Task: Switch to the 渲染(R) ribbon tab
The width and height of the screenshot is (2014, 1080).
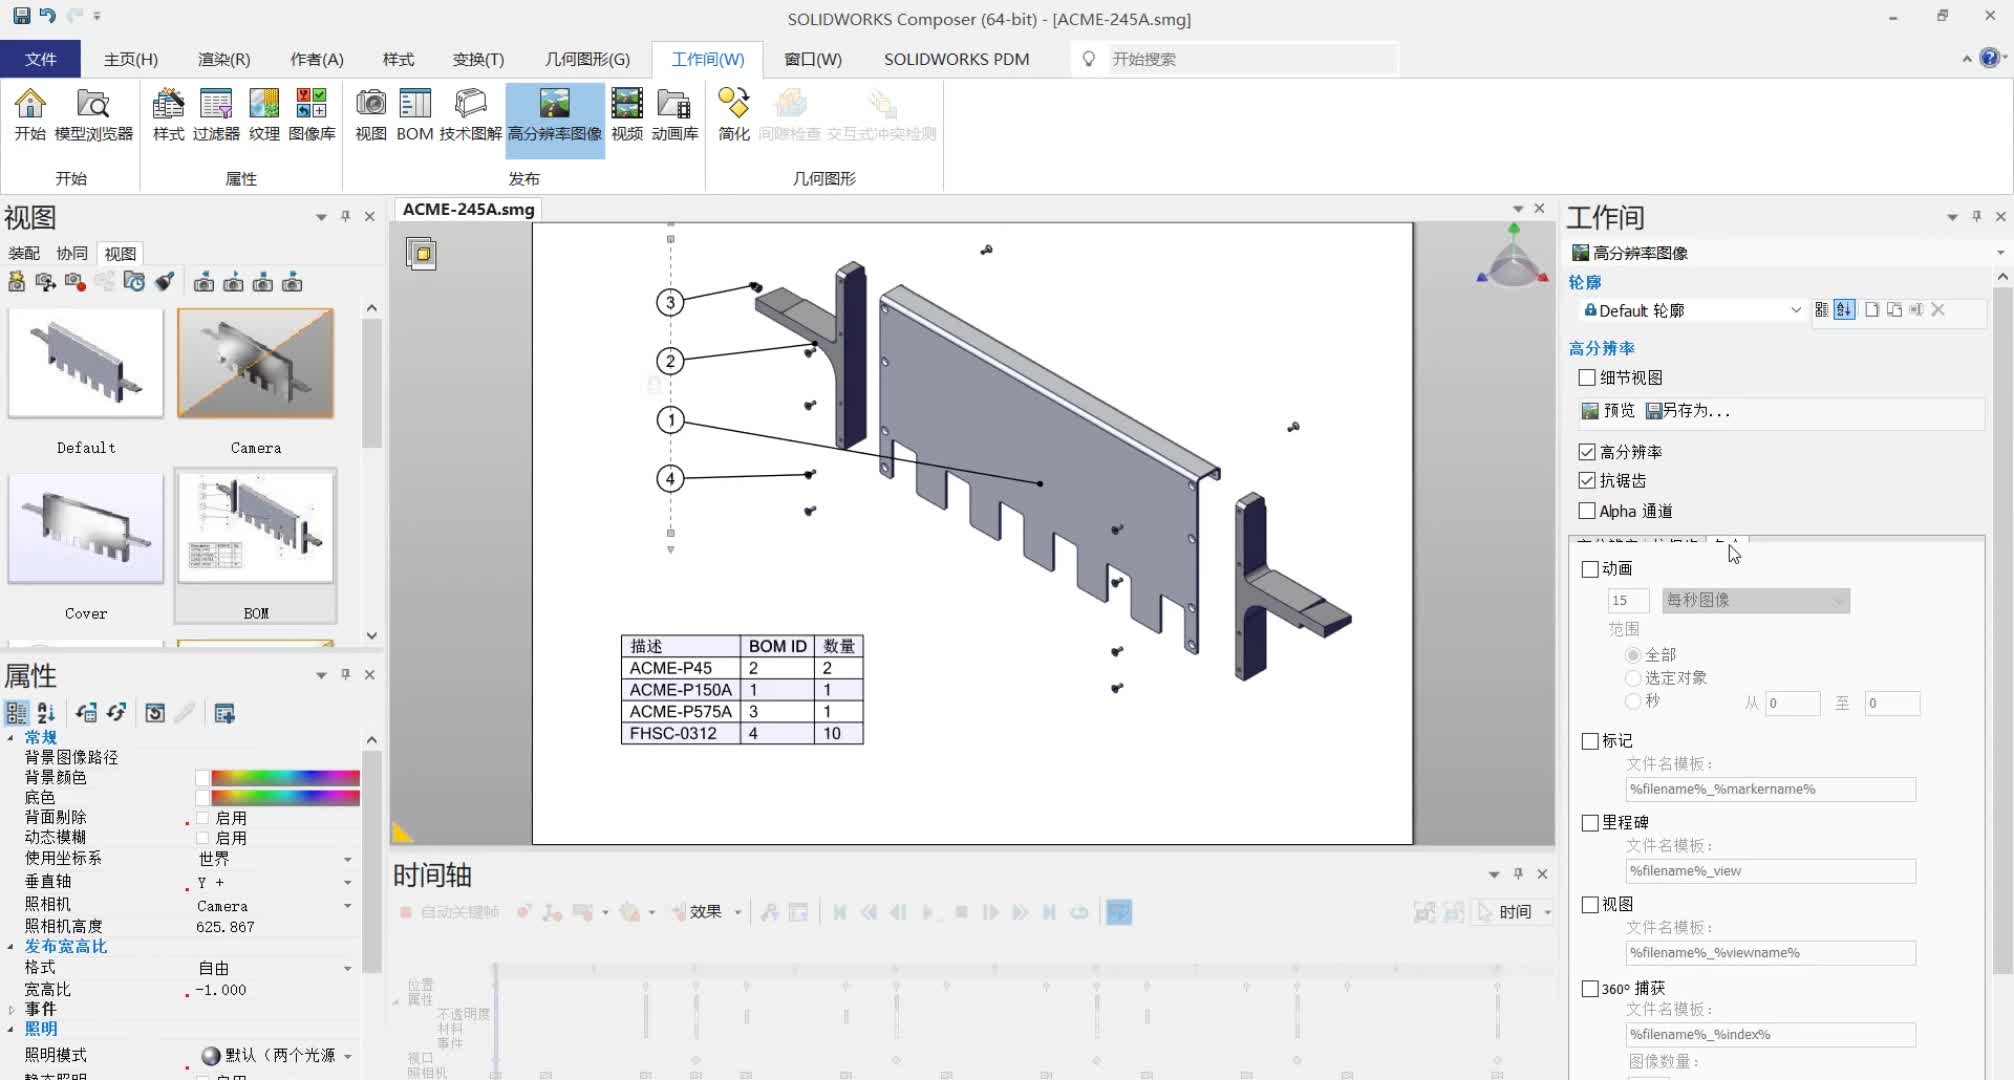Action: 224,59
